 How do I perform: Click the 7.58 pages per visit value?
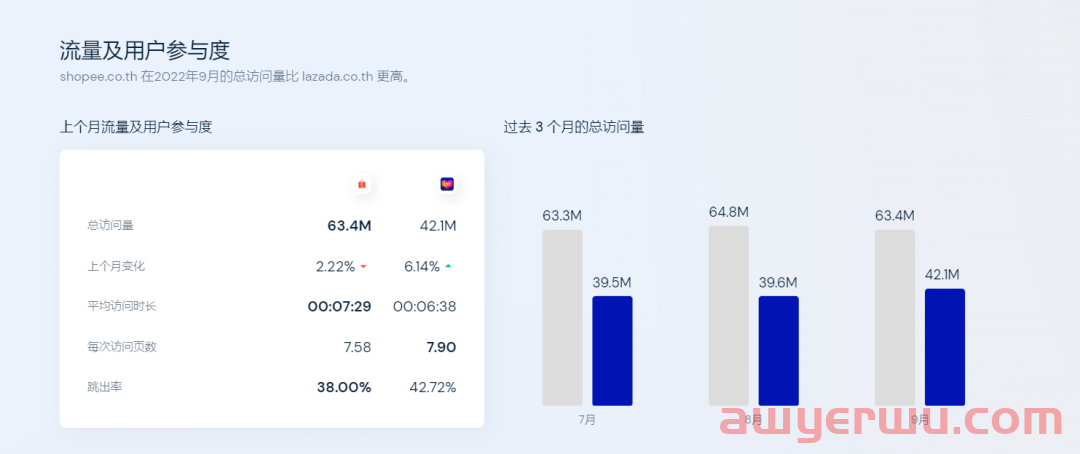click(x=357, y=347)
